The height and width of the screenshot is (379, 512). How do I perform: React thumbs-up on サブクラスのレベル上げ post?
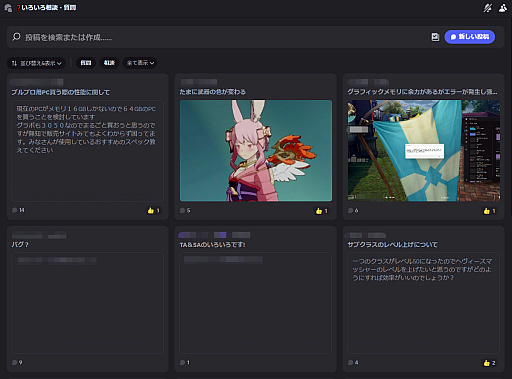pyautogui.click(x=489, y=363)
